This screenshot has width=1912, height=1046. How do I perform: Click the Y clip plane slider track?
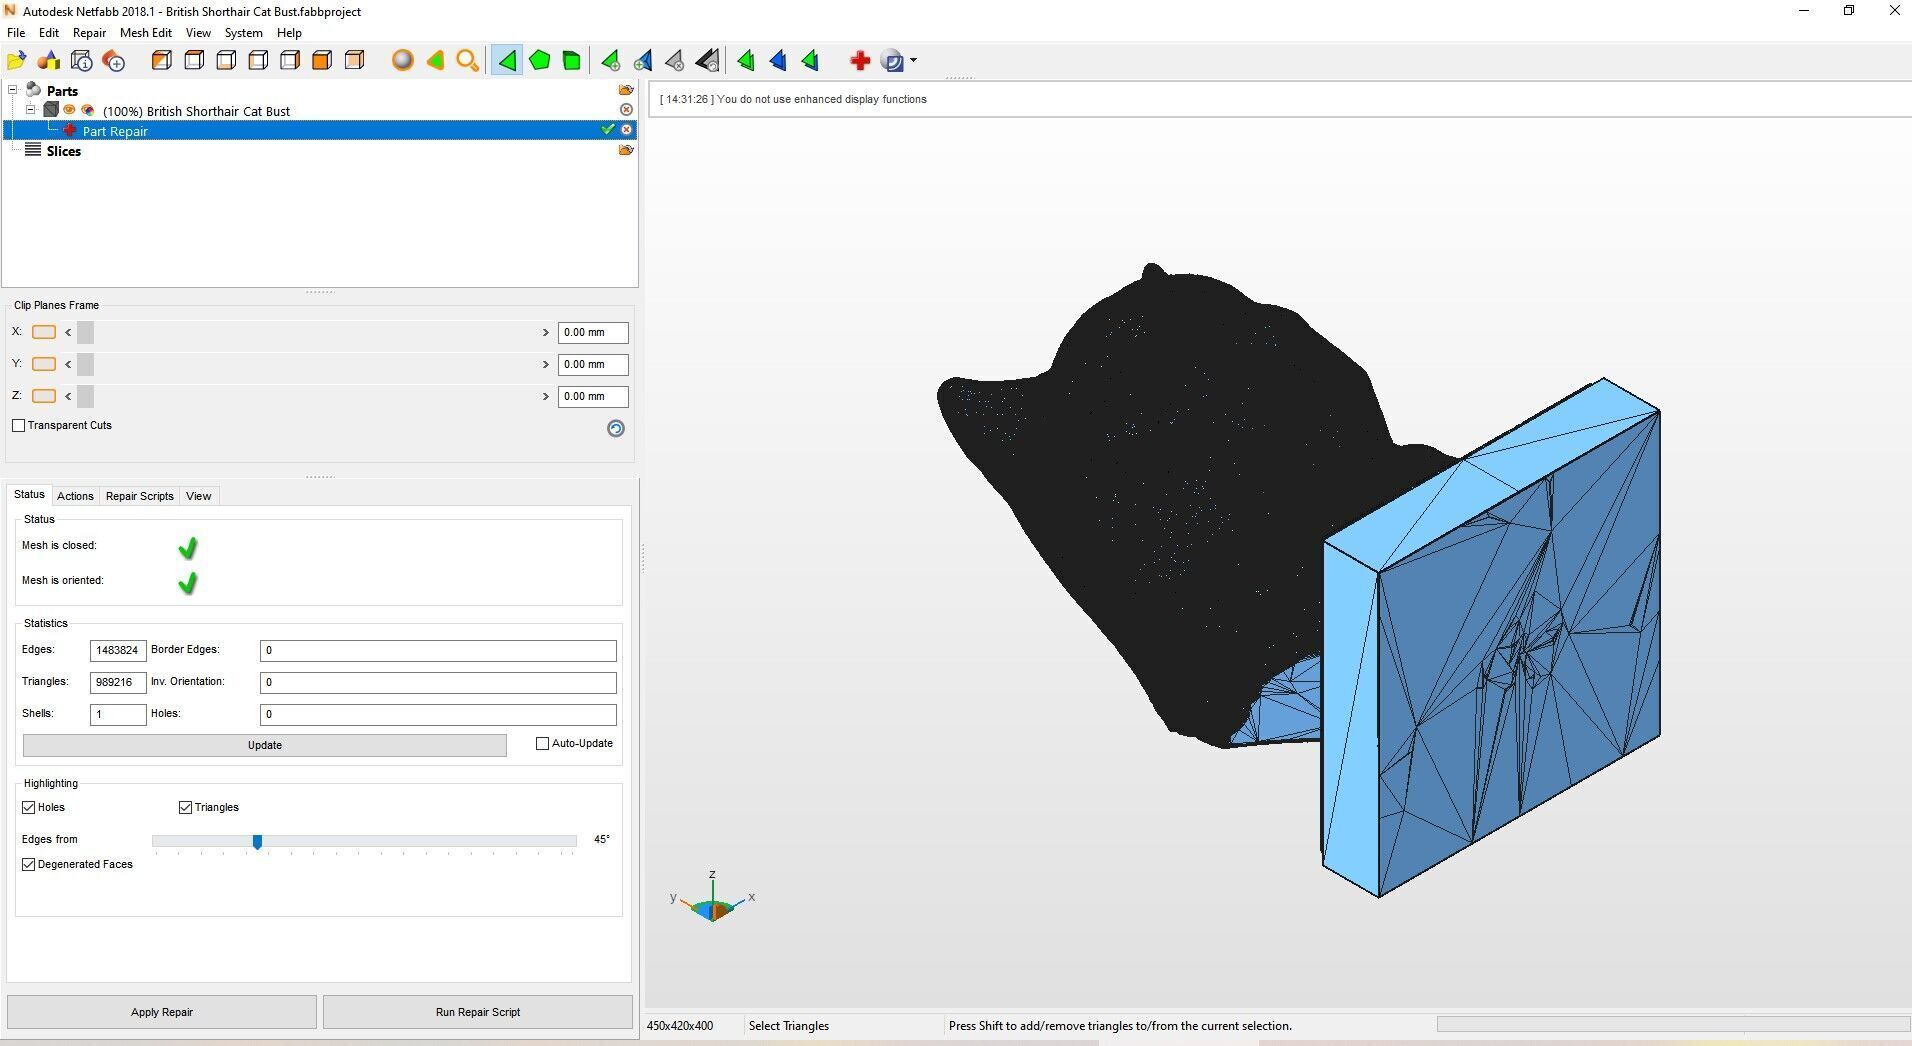tap(307, 364)
